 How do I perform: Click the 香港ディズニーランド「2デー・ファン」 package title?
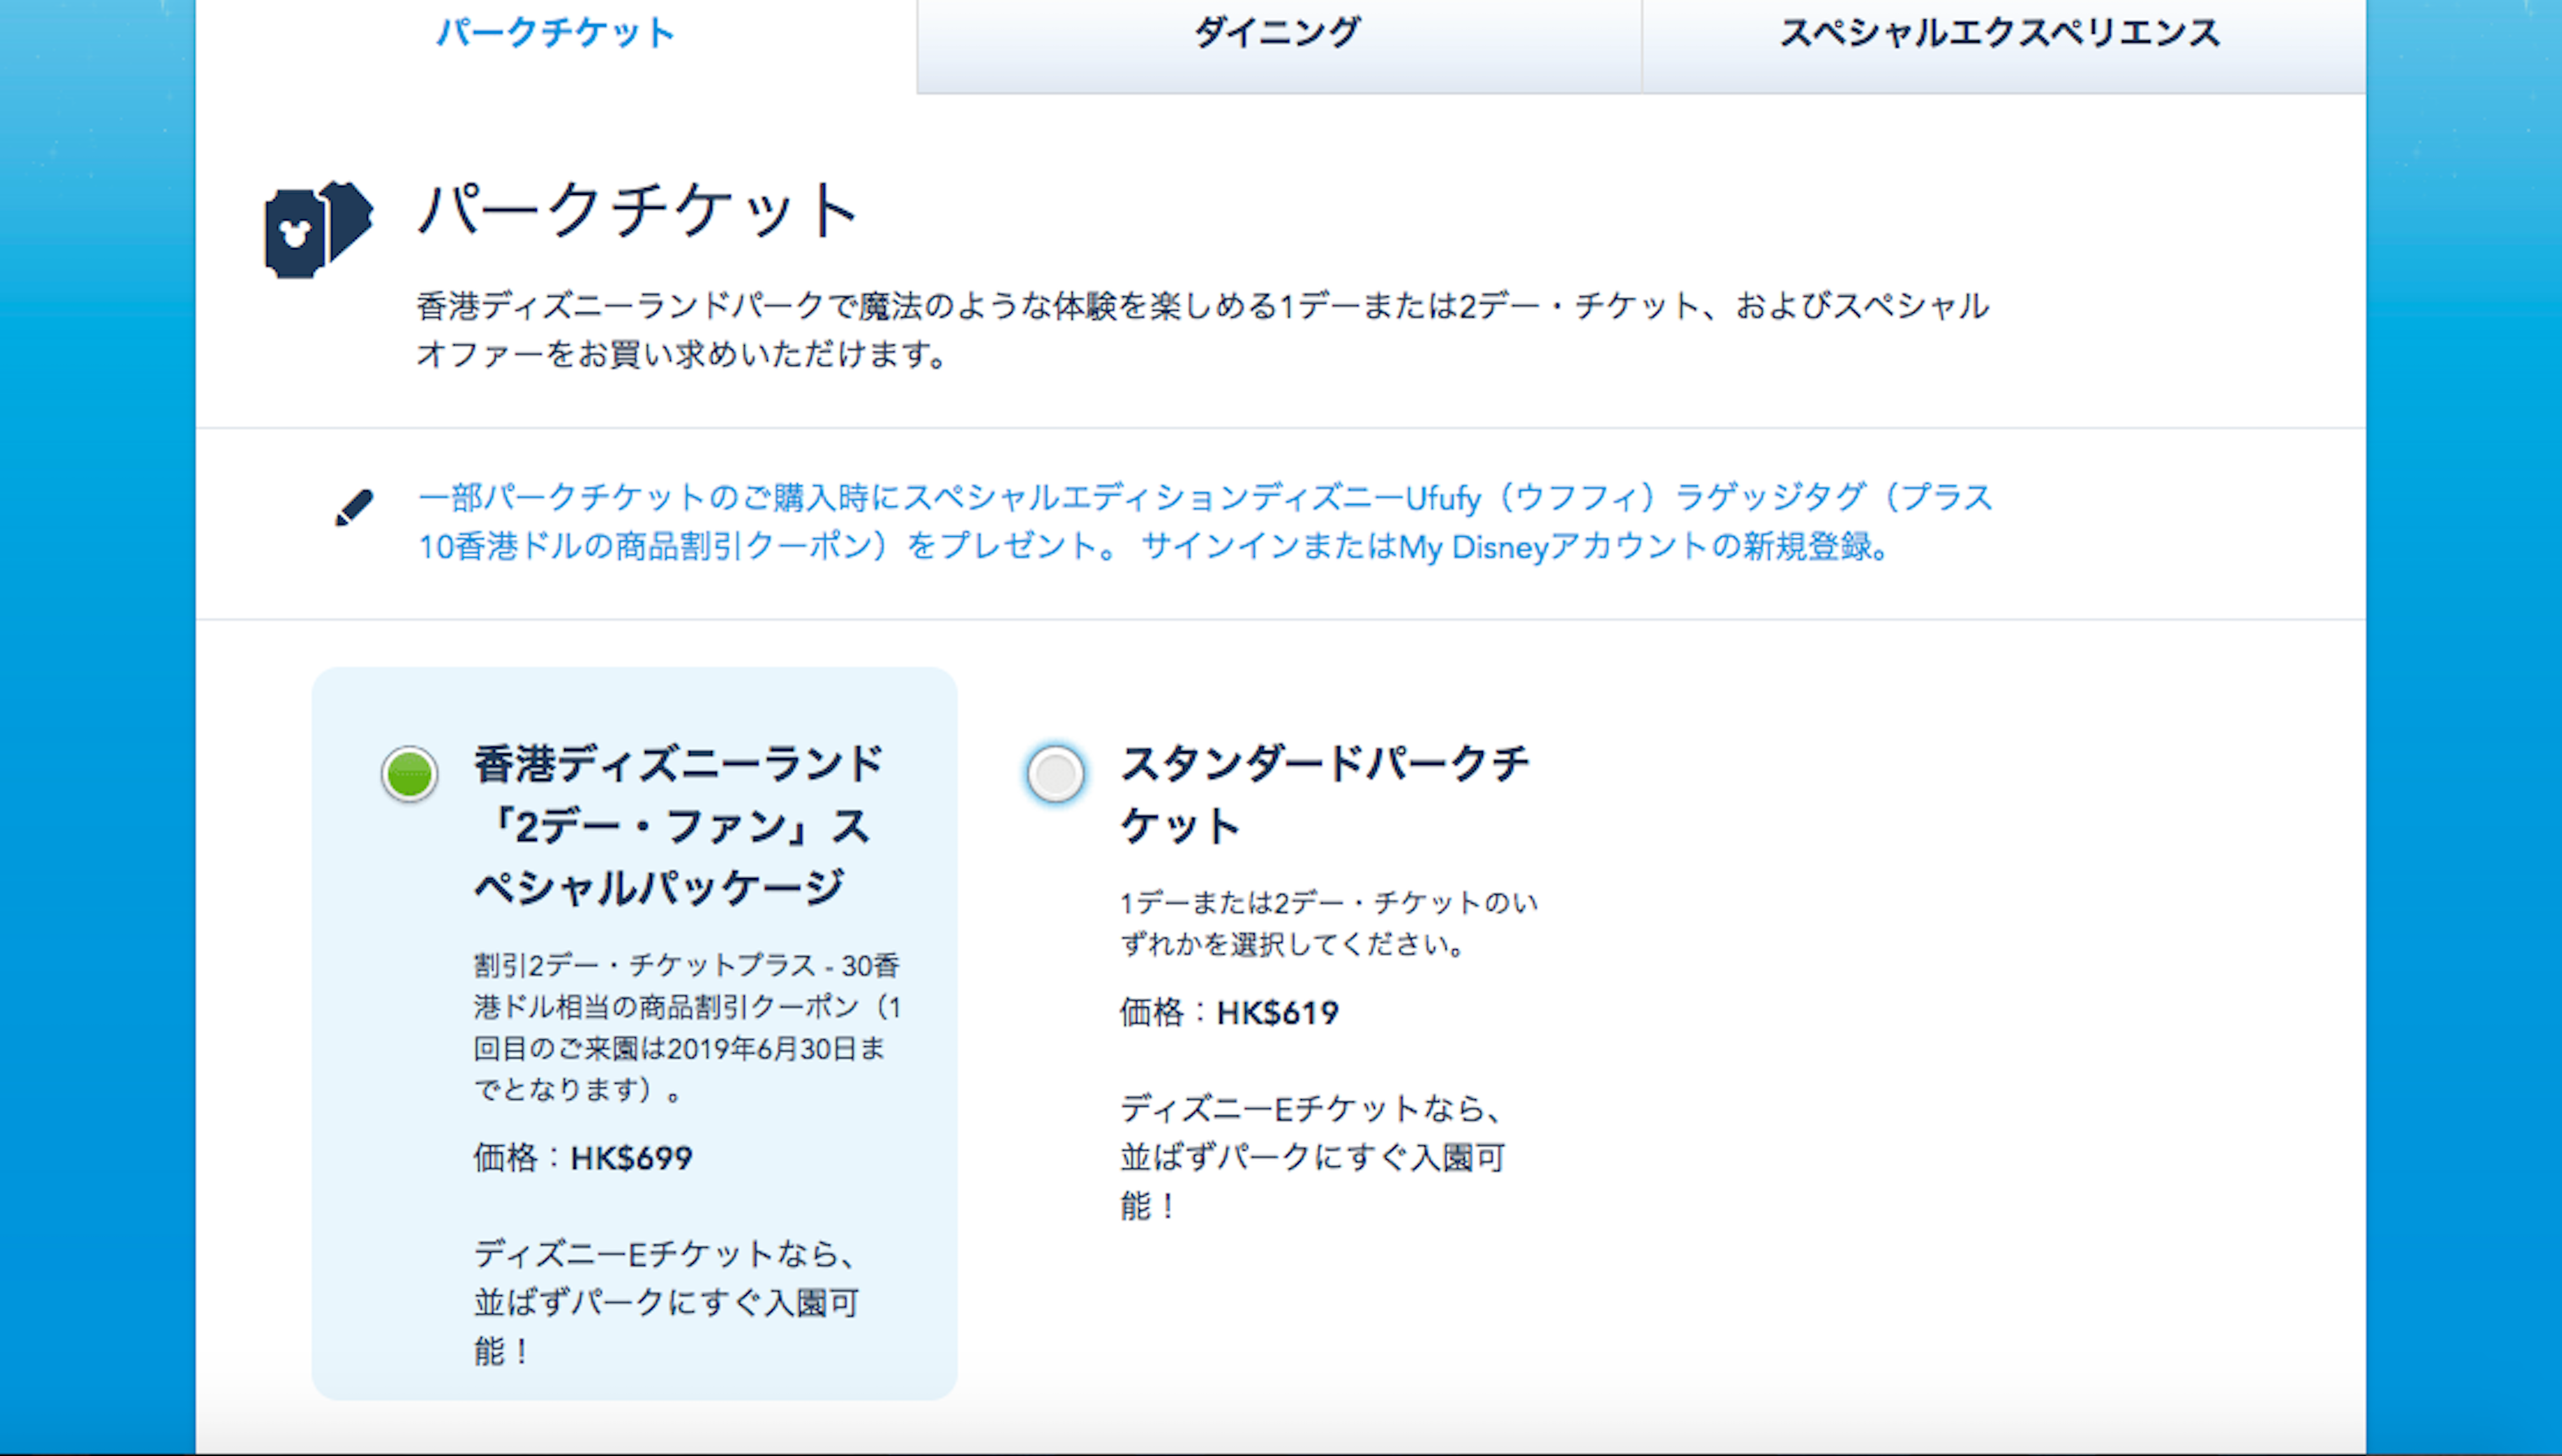[678, 825]
